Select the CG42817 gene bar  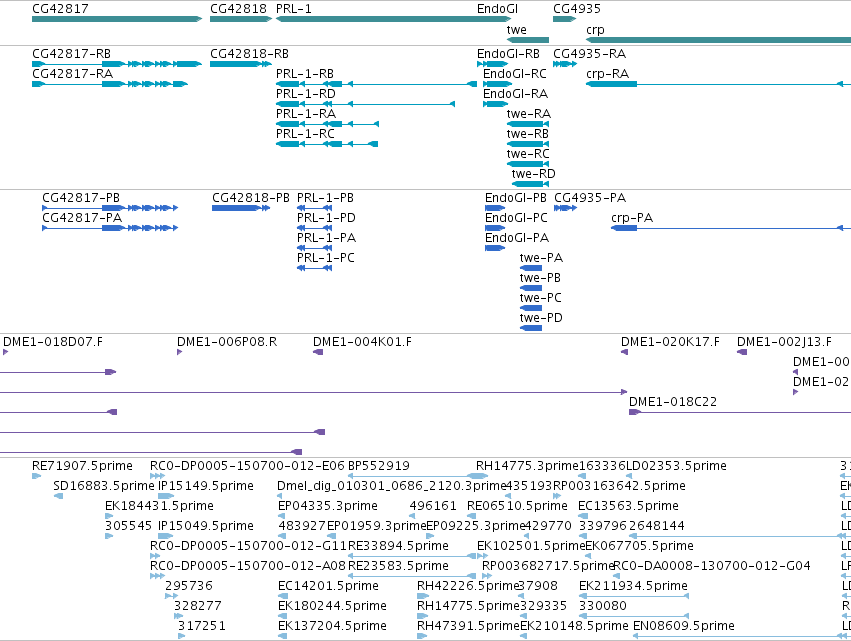click(117, 19)
